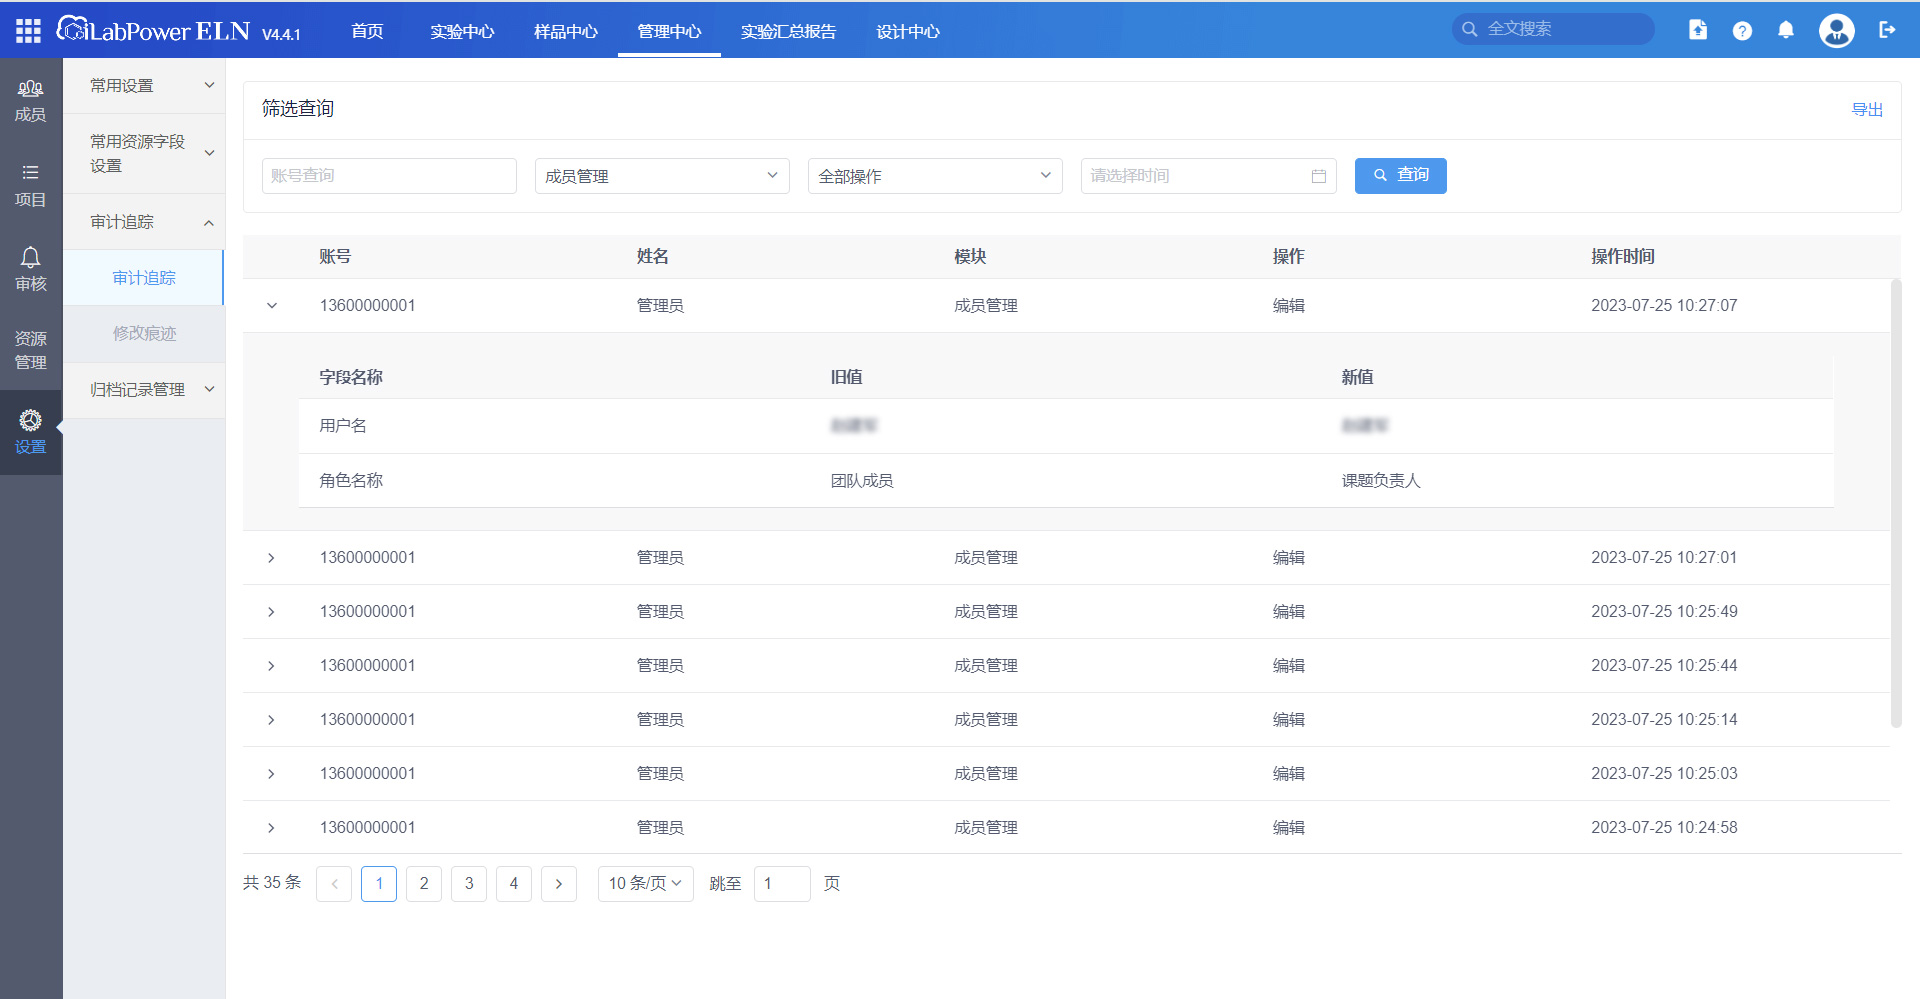Go to page 3
The width and height of the screenshot is (1920, 999).
(469, 884)
